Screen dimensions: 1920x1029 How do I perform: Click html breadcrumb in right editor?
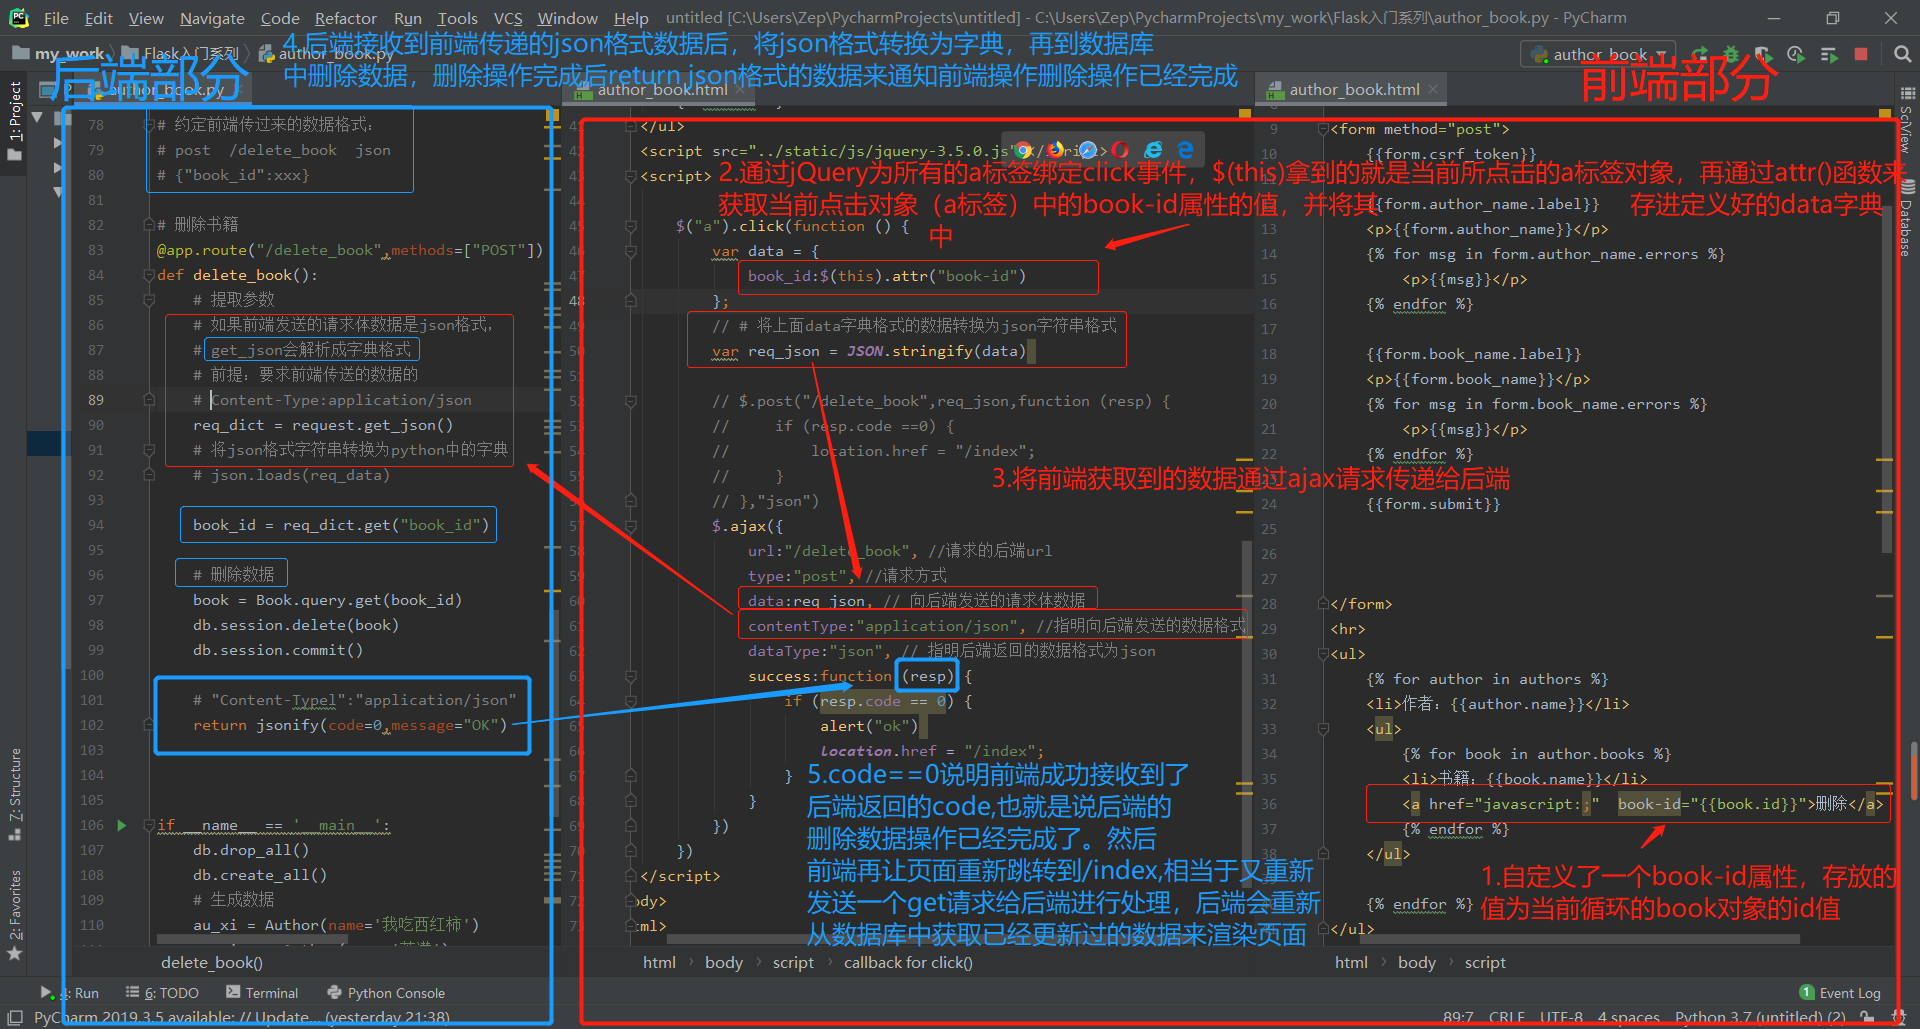point(1351,962)
